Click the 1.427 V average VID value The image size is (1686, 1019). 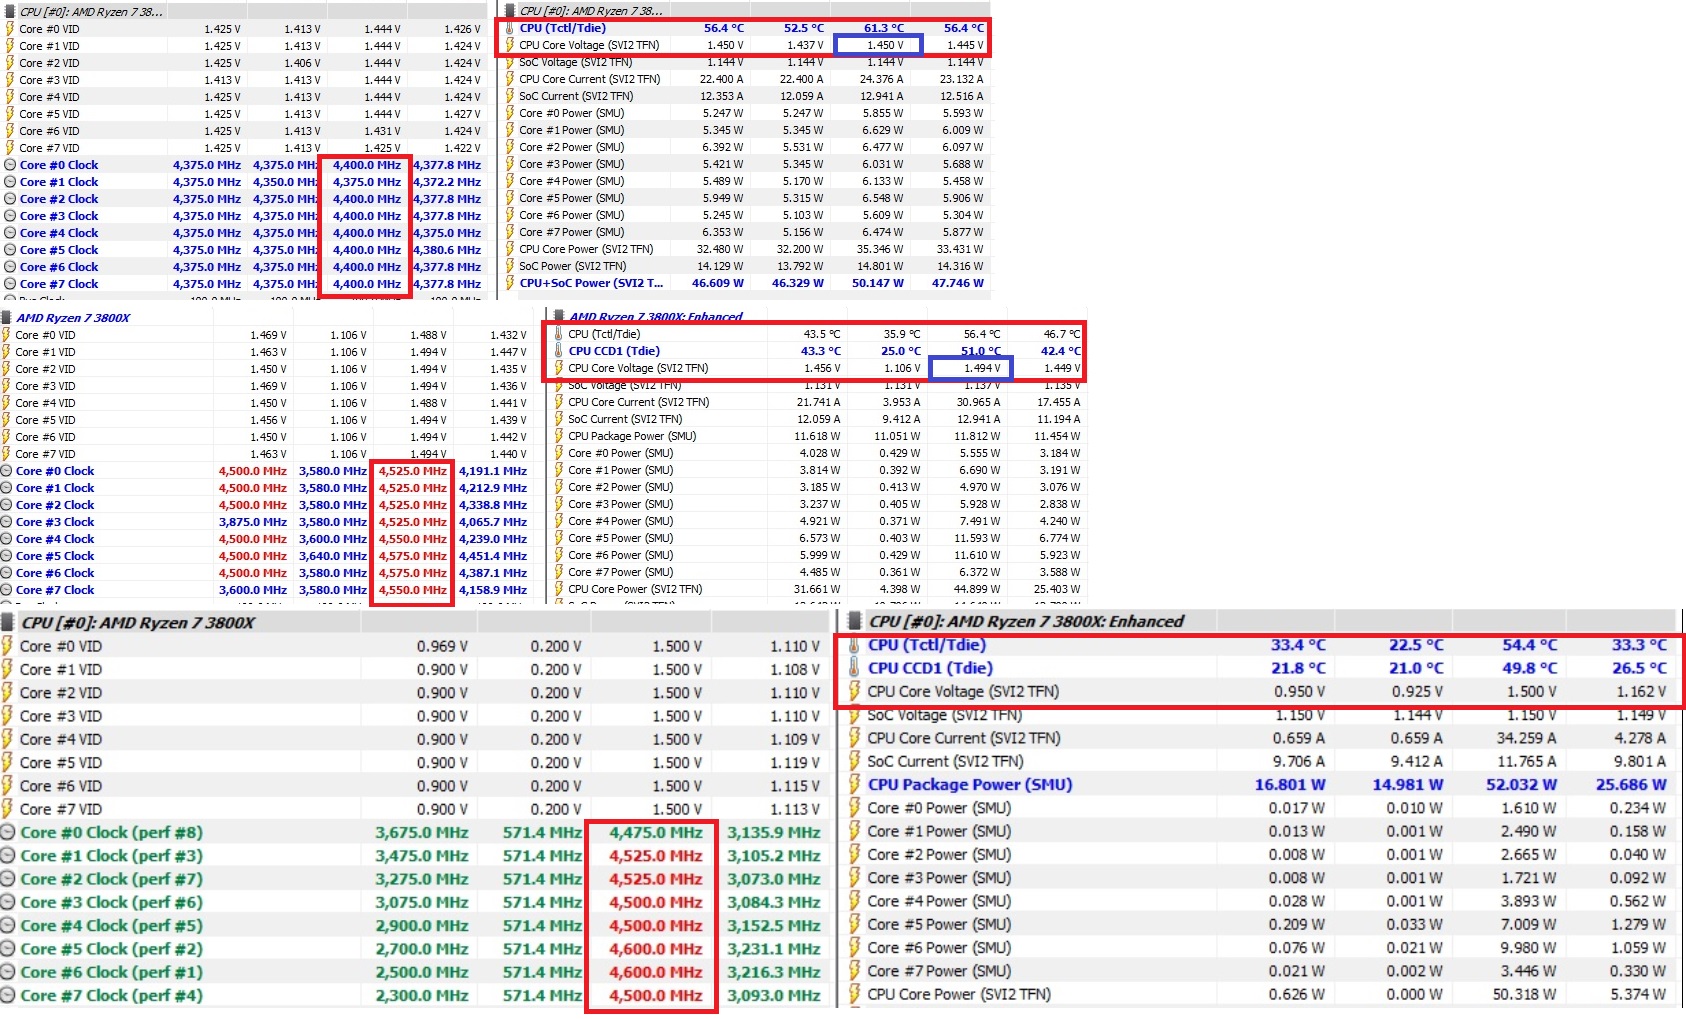pos(462,114)
